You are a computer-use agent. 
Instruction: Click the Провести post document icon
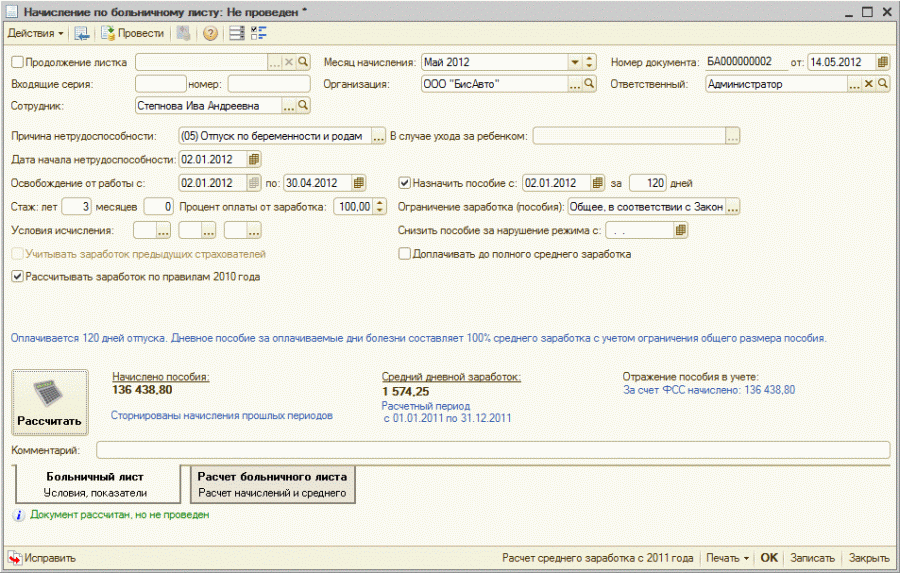[109, 33]
